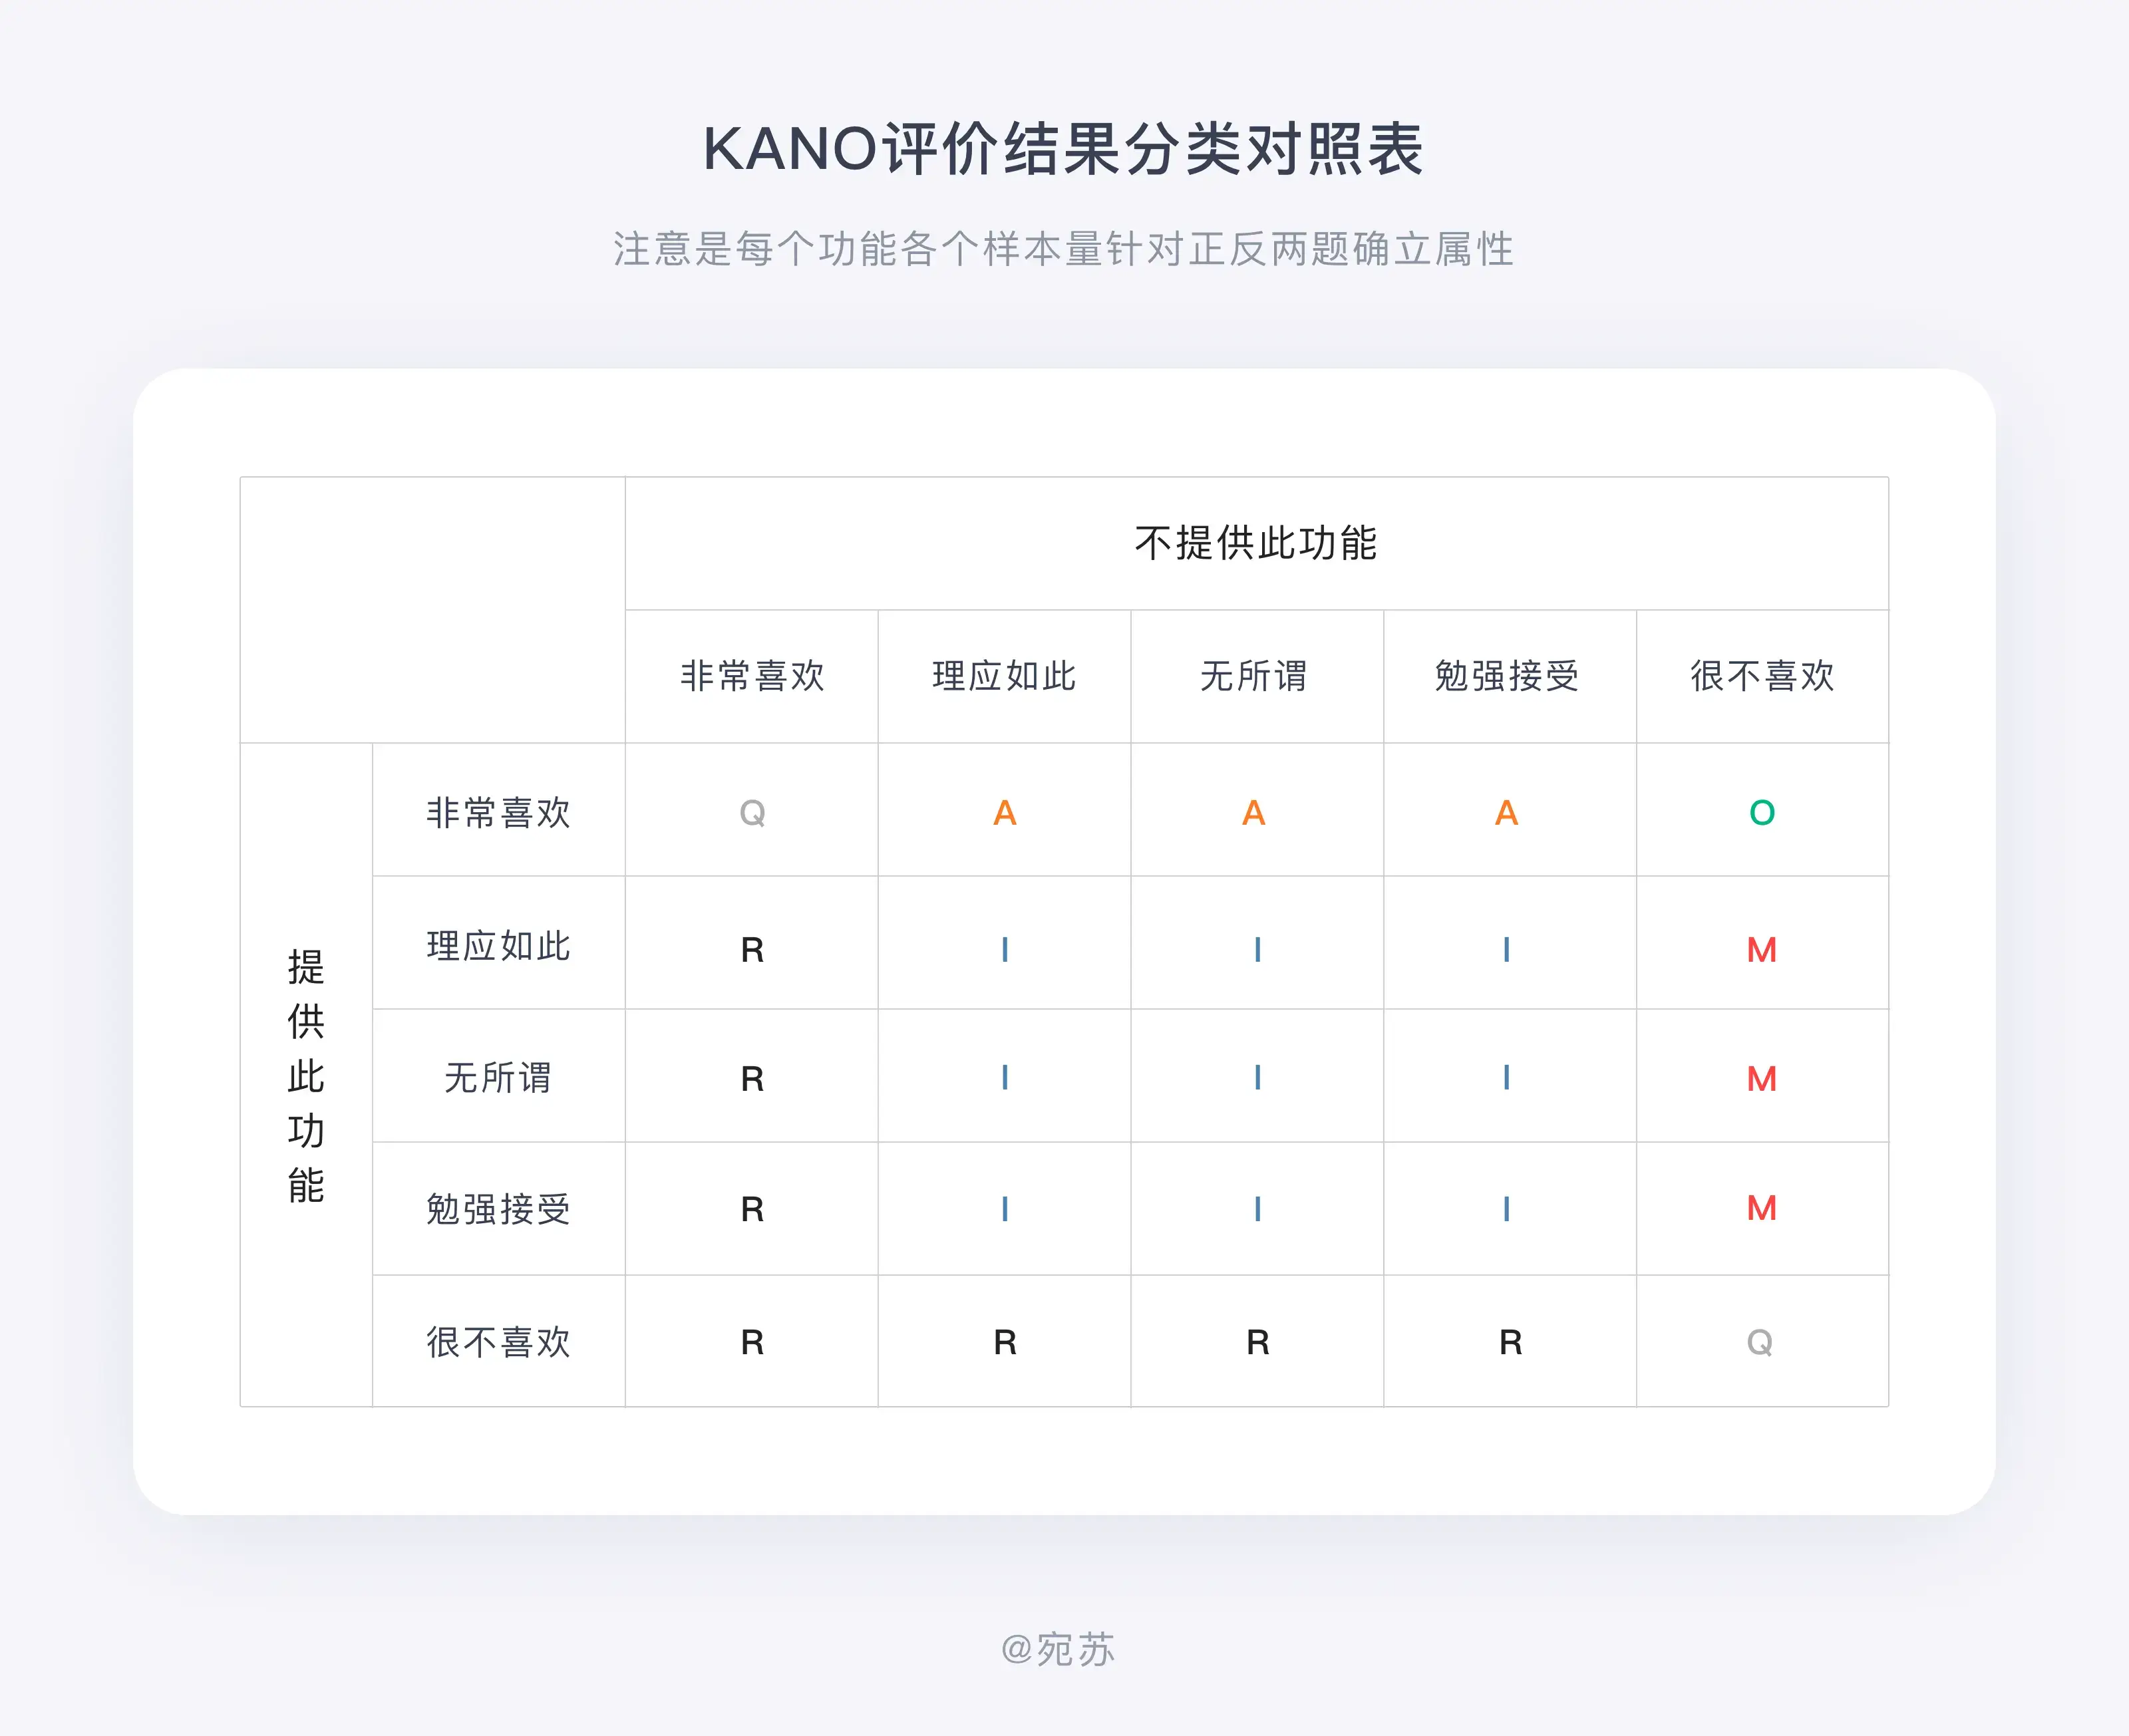Click the title KANO评价结果分类对照表

click(1063, 149)
